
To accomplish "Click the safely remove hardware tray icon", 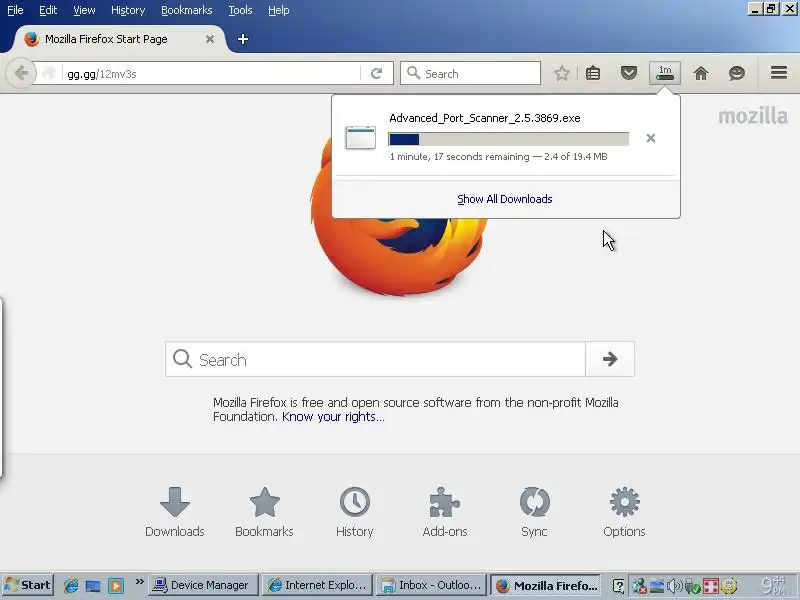I will 692,586.
